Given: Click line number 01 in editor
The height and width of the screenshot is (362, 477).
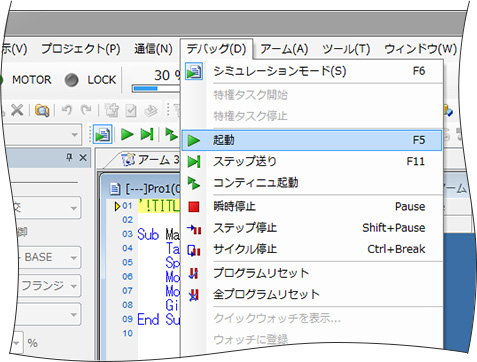Looking at the screenshot, I should pos(127,206).
